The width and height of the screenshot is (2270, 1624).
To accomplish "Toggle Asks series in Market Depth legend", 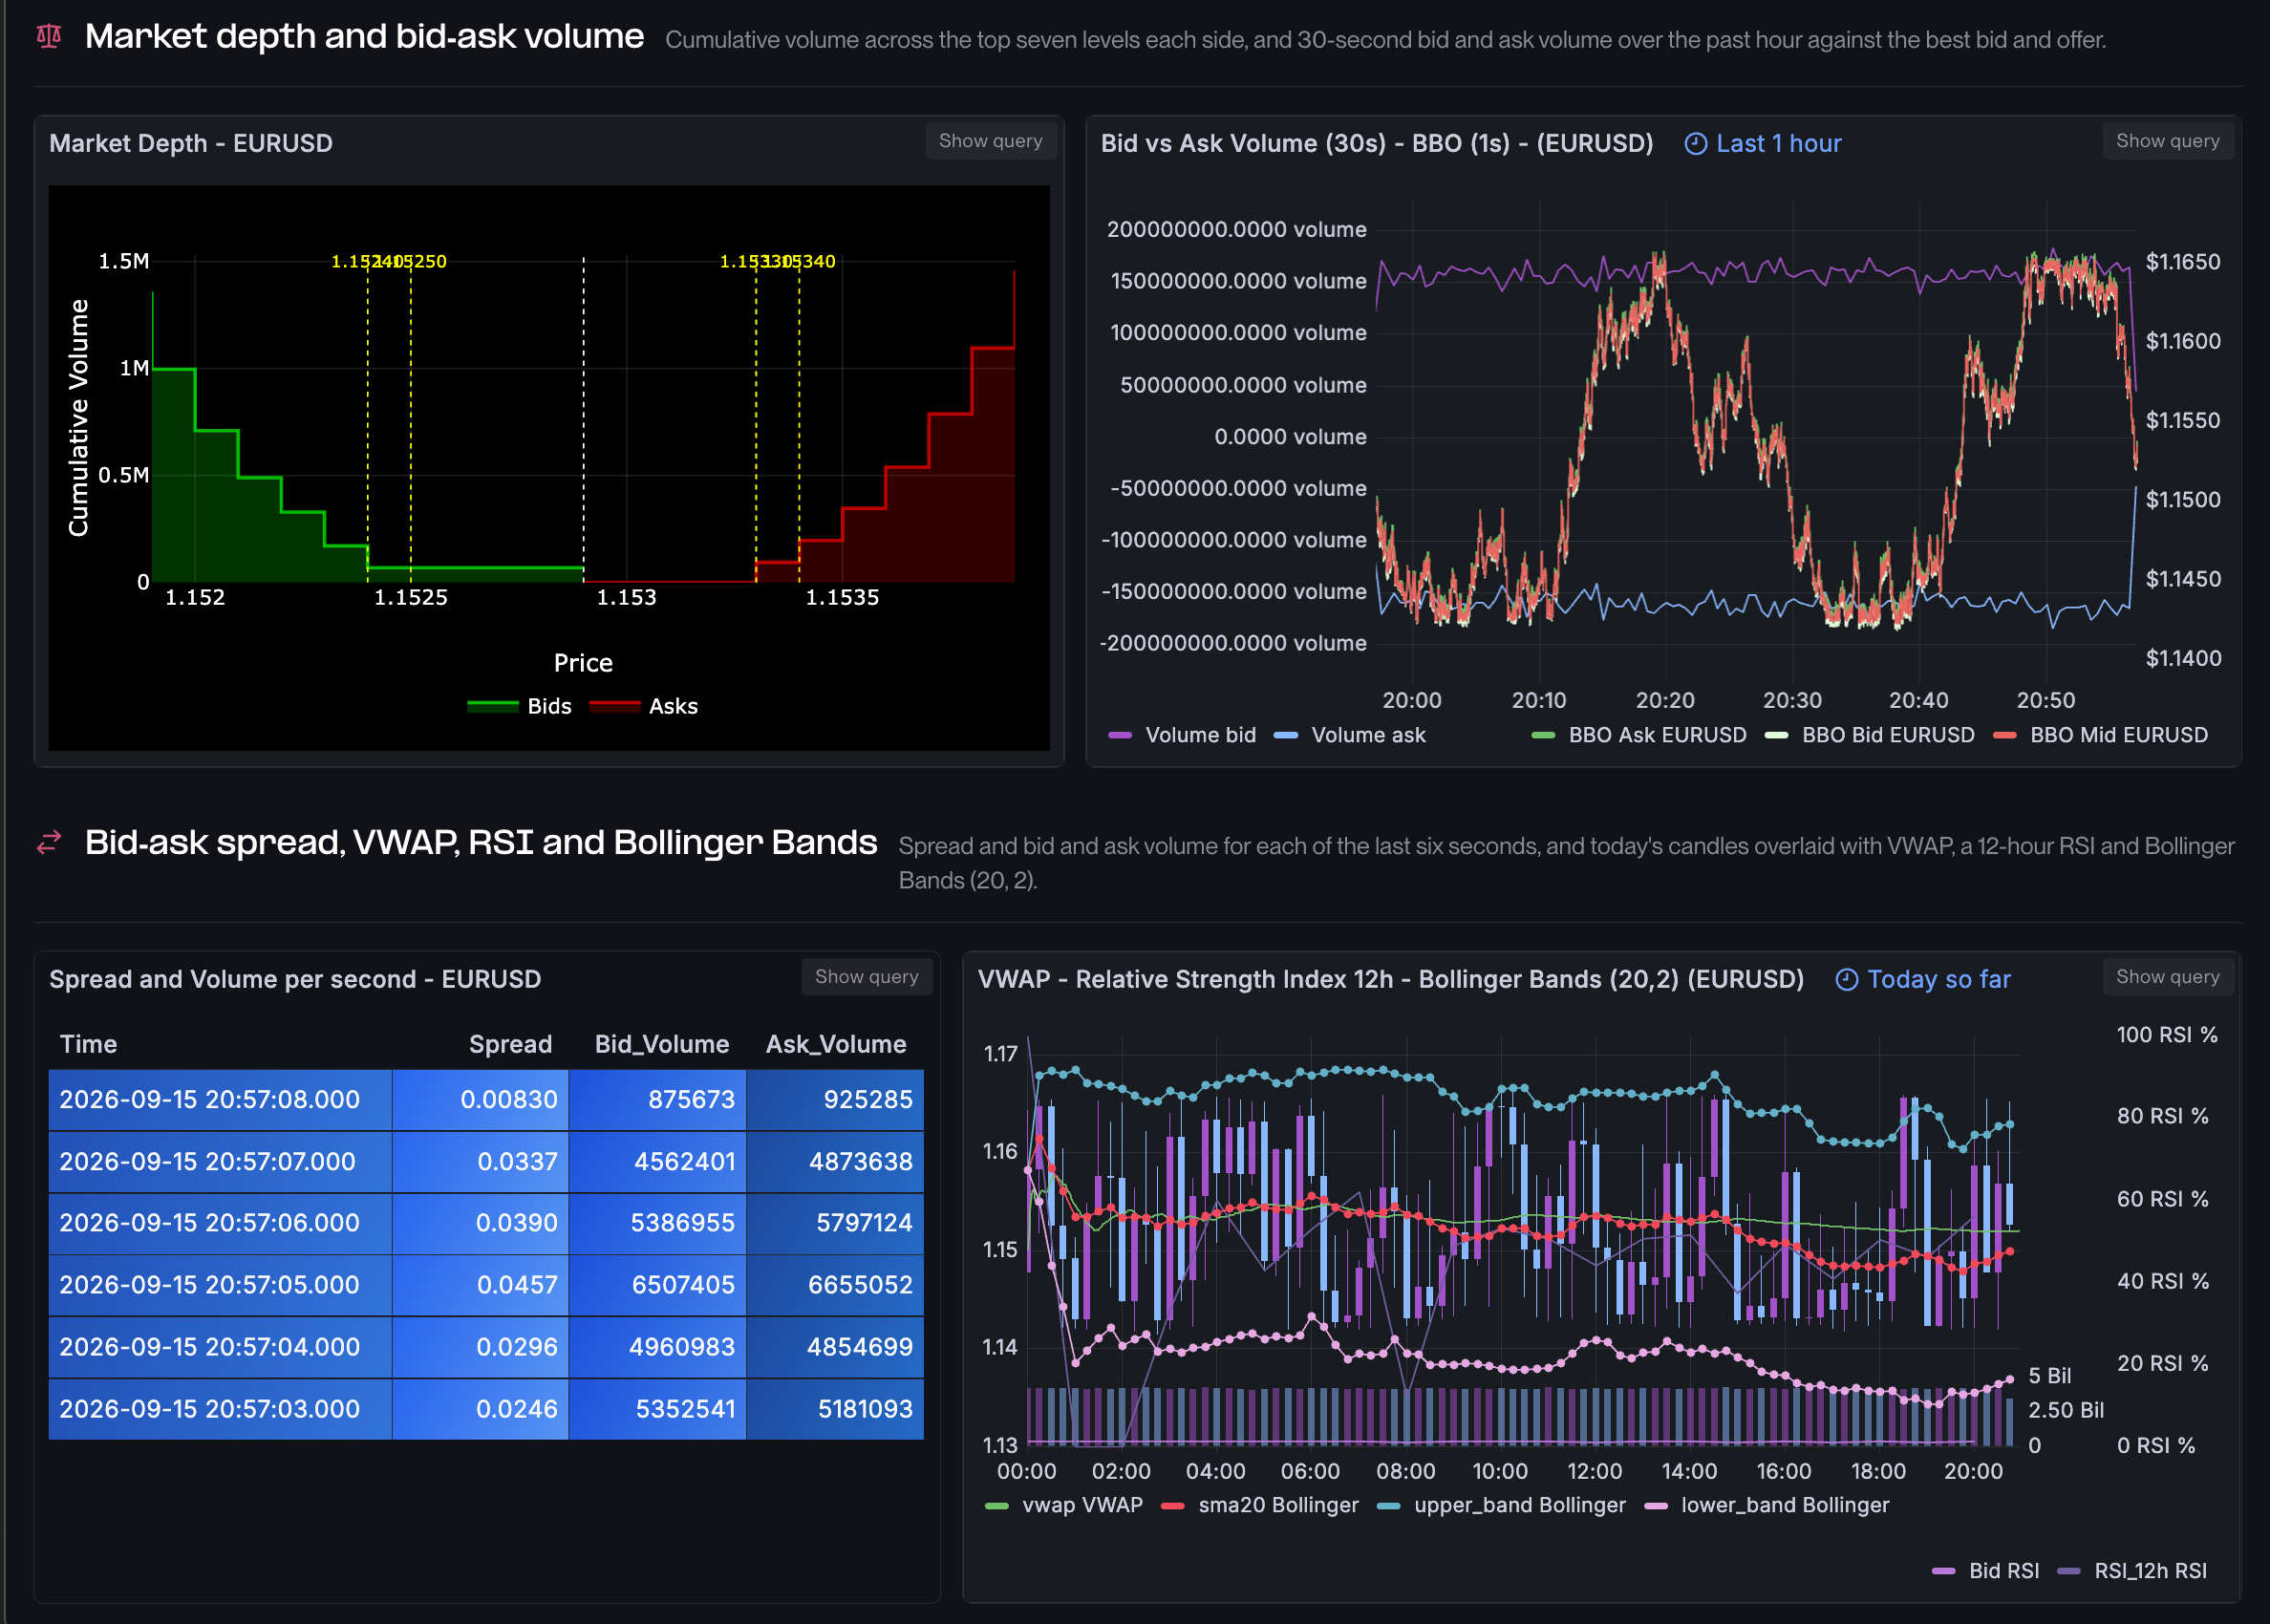I will pos(644,706).
